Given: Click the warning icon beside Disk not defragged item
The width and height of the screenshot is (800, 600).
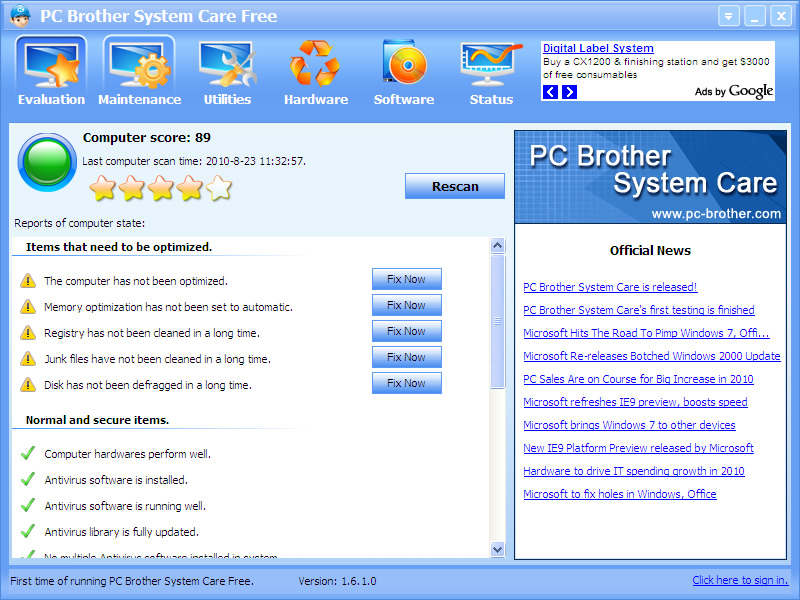Looking at the screenshot, I should 28,385.
